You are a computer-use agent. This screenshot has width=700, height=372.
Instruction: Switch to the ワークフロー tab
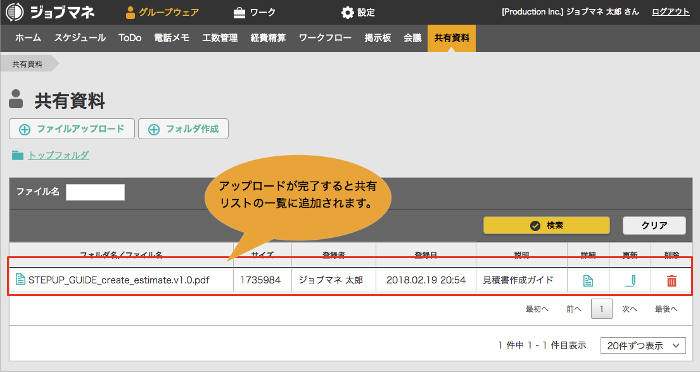coord(325,38)
